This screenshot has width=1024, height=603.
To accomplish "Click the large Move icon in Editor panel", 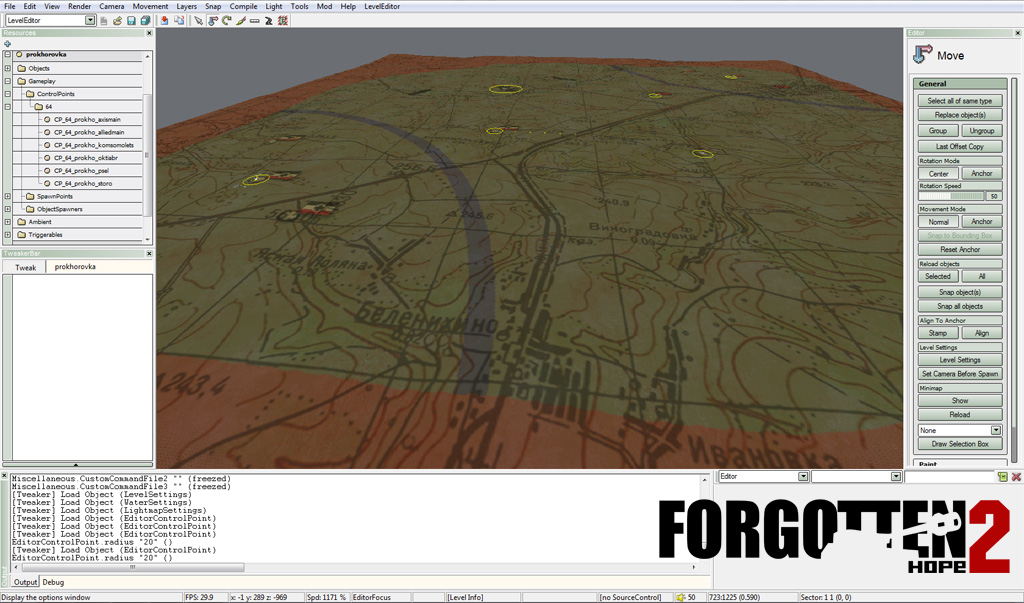I will click(922, 55).
